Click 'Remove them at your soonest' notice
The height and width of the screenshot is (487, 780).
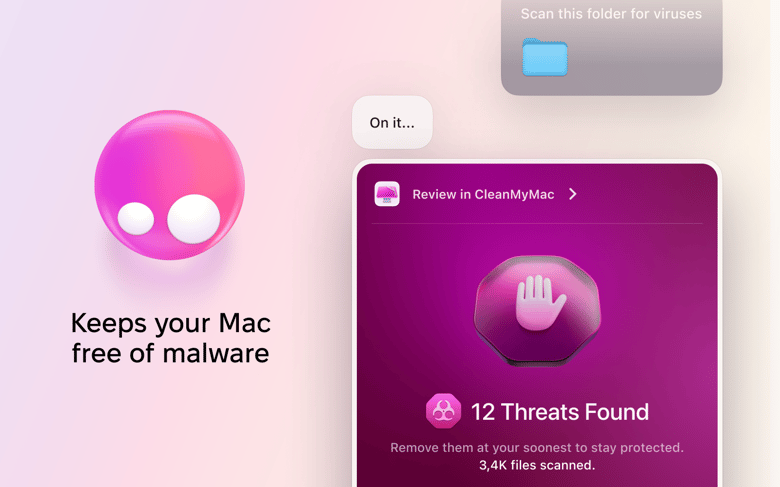tap(537, 448)
